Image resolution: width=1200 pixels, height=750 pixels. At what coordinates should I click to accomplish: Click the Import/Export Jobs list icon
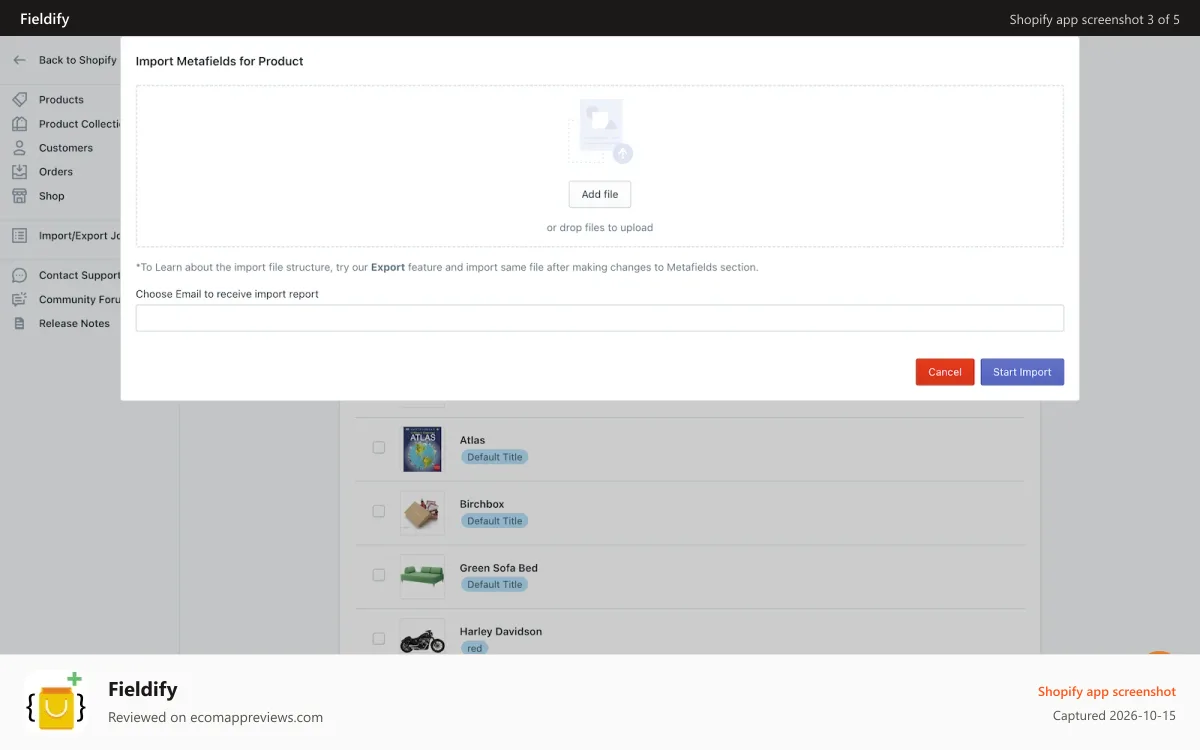click(x=19, y=236)
